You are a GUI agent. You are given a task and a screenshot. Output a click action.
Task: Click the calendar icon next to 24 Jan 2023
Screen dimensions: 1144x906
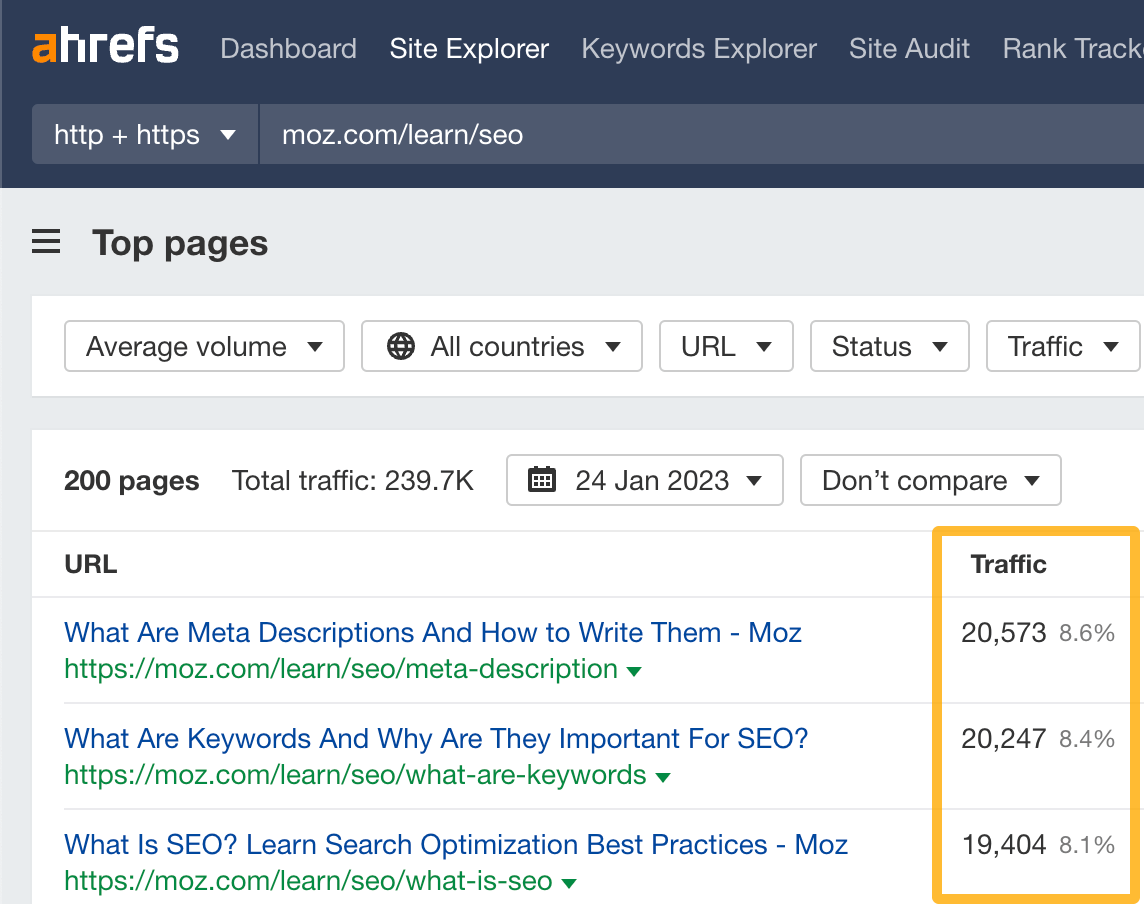tap(541, 480)
